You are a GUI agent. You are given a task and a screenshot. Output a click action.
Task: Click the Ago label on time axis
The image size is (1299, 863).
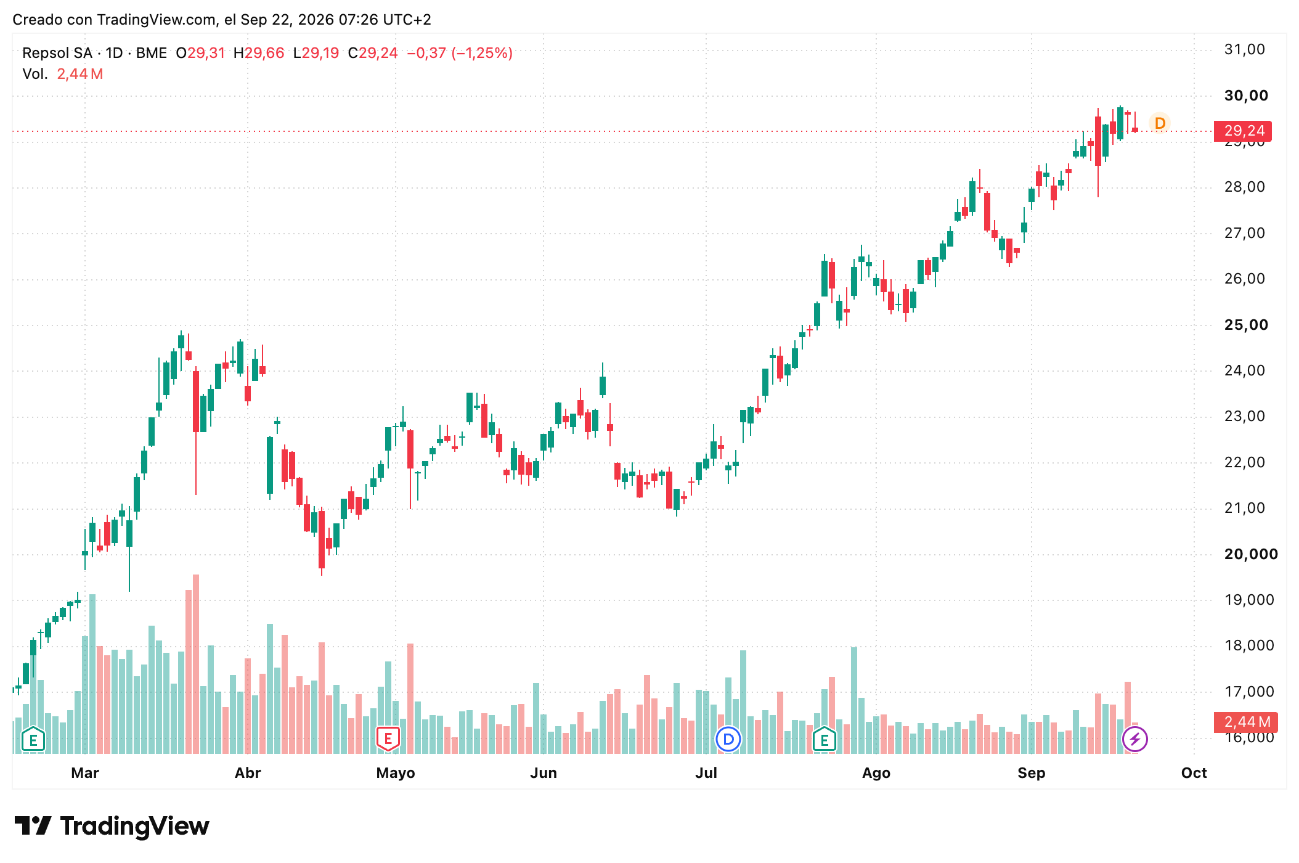[x=876, y=773]
